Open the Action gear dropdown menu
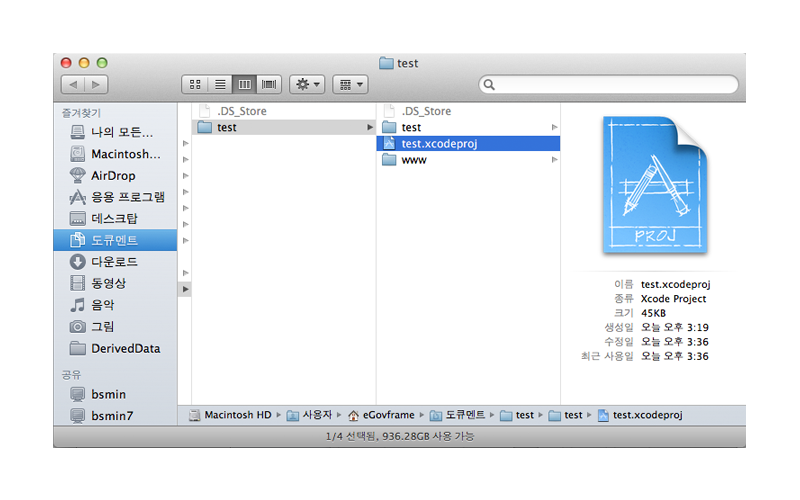The image size is (800, 500). (306, 85)
